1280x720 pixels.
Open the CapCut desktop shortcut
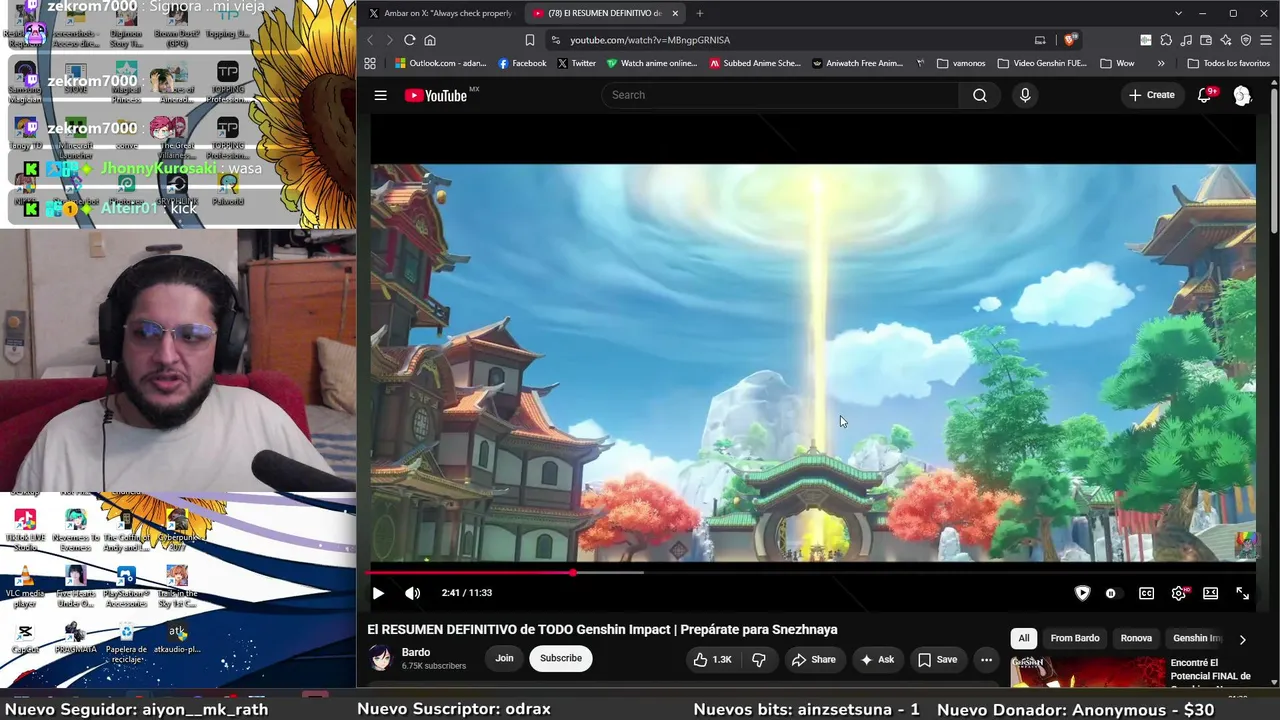tap(25, 638)
